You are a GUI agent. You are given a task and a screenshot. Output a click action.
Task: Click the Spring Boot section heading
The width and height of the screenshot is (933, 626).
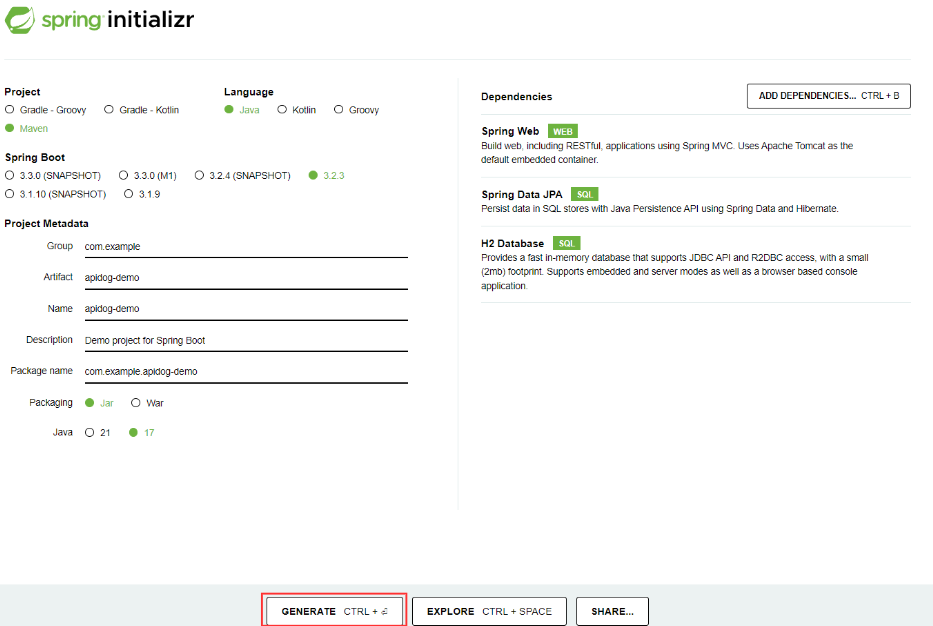35,158
